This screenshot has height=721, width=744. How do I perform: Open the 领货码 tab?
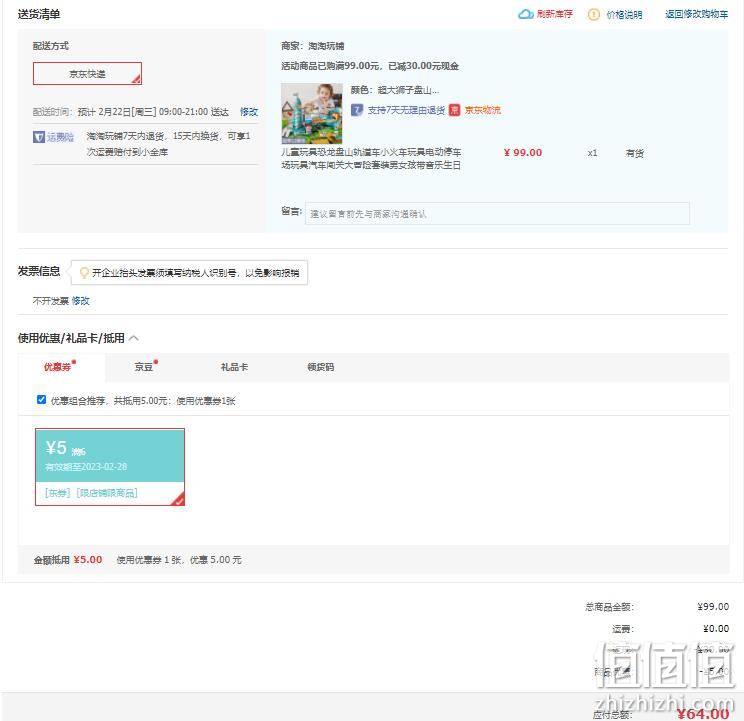(x=321, y=367)
